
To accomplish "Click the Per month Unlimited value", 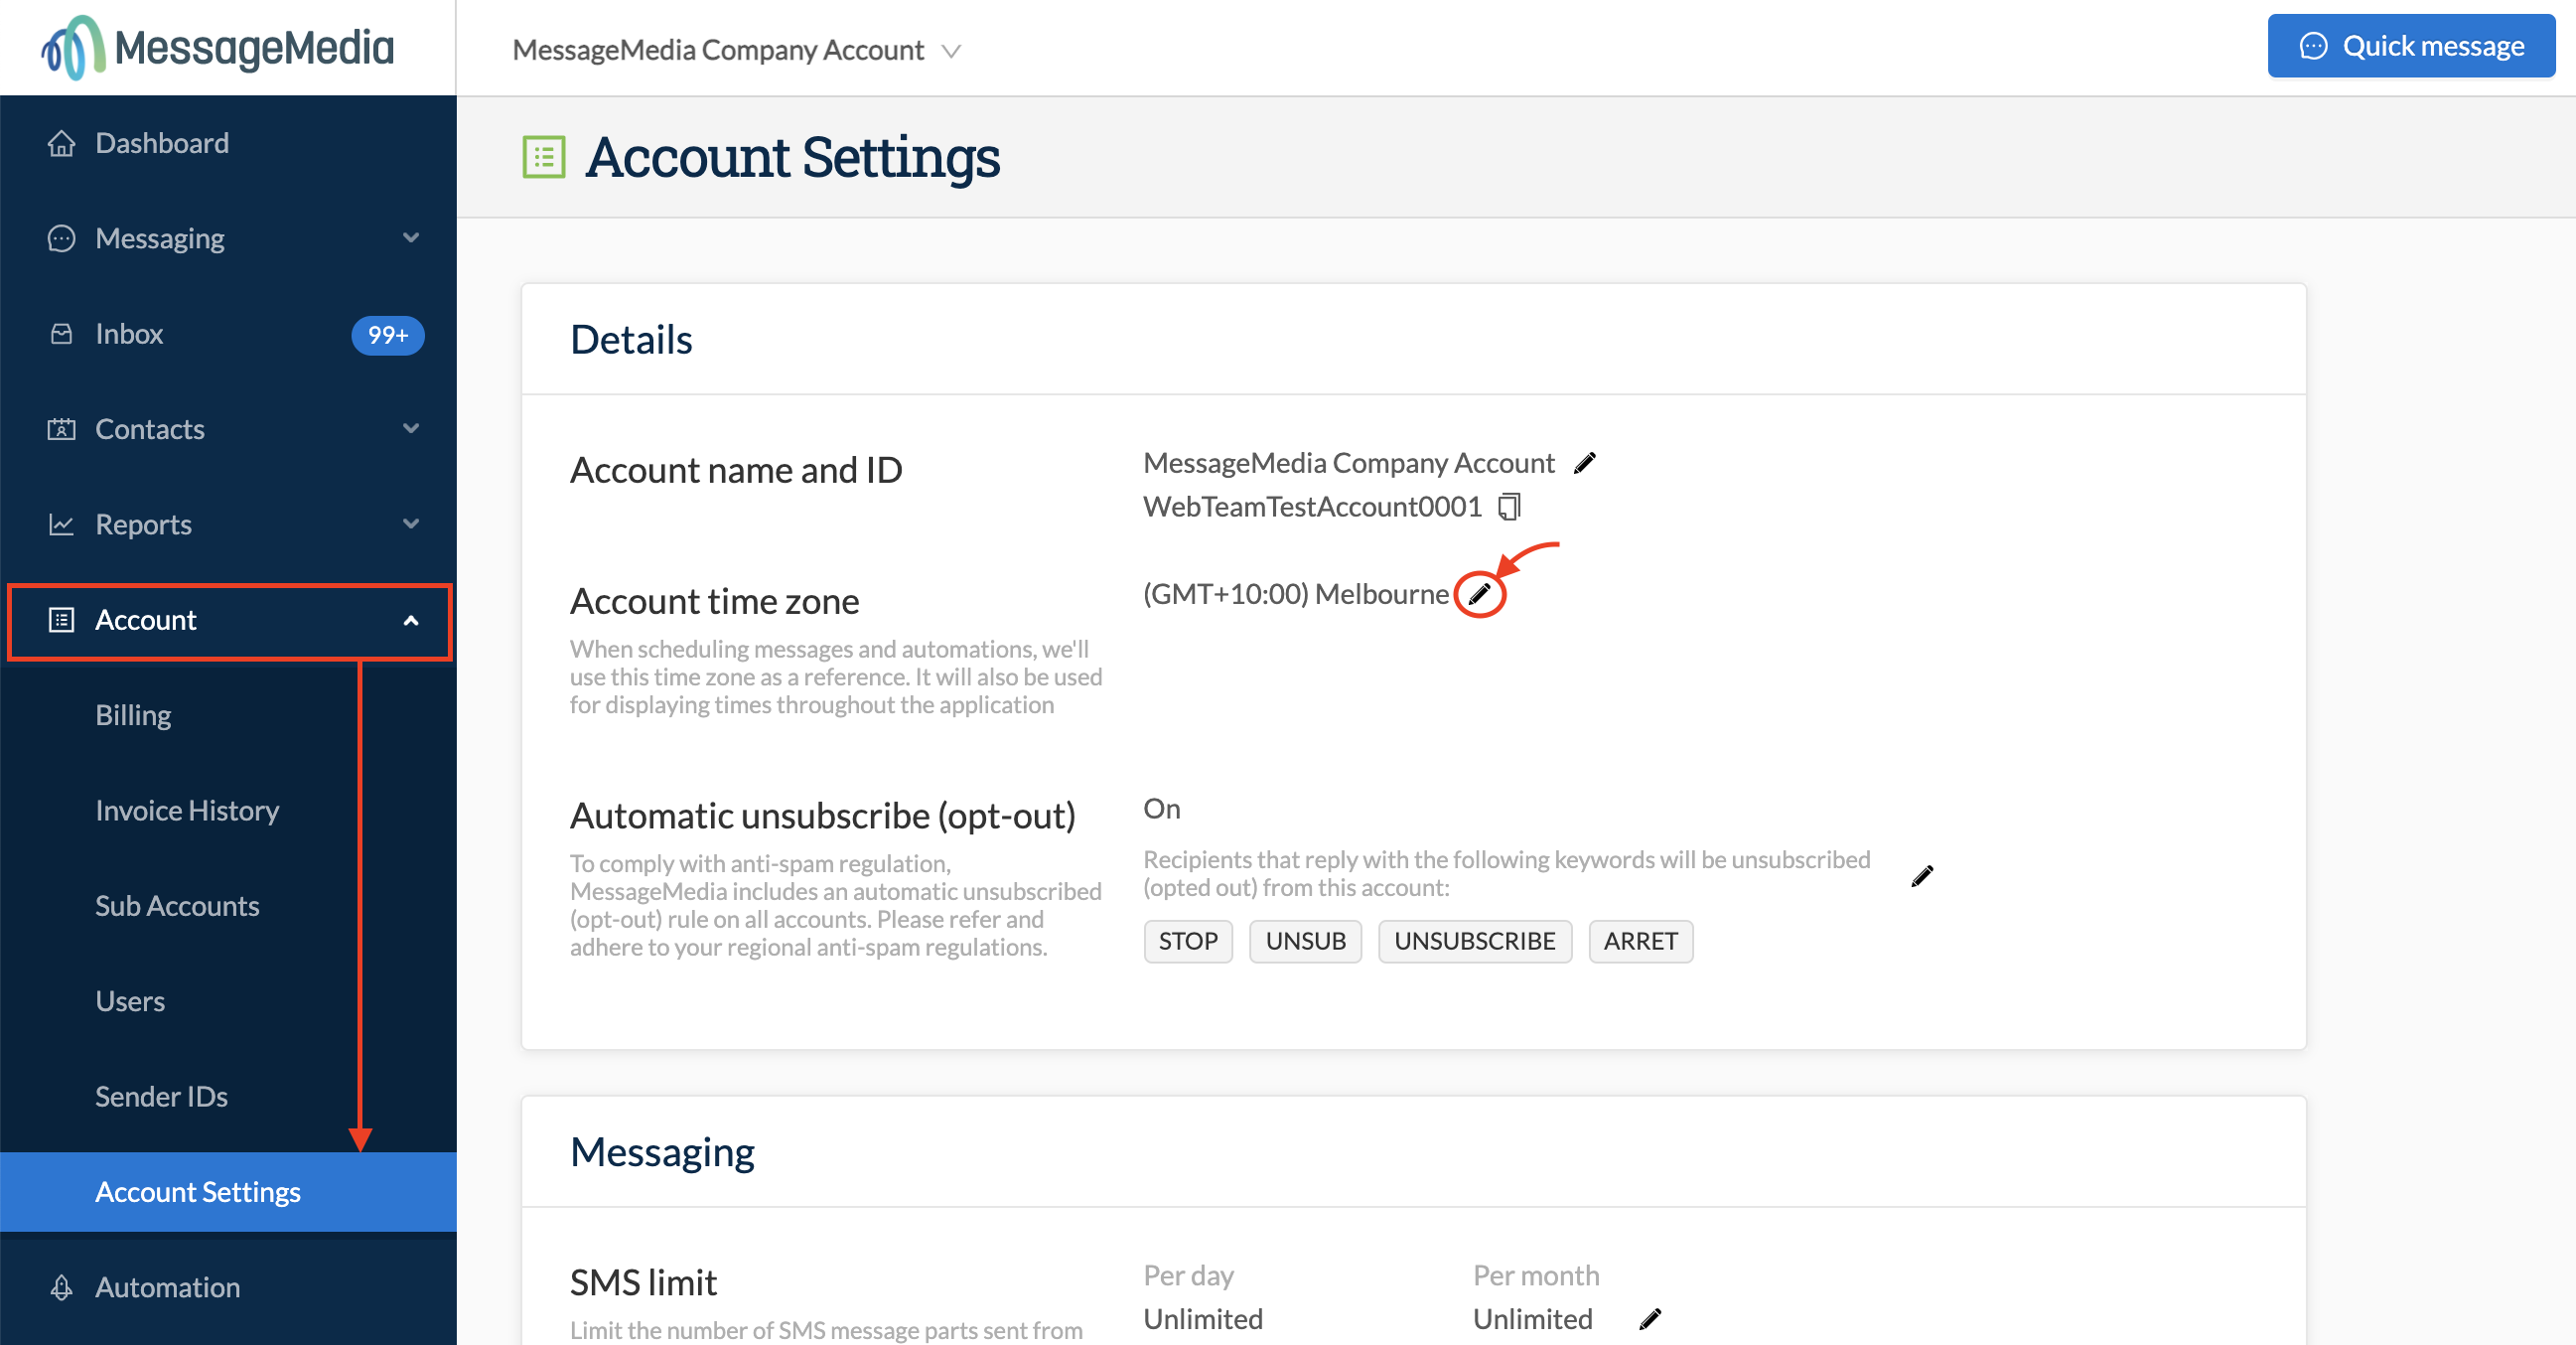I will pos(1532,1319).
